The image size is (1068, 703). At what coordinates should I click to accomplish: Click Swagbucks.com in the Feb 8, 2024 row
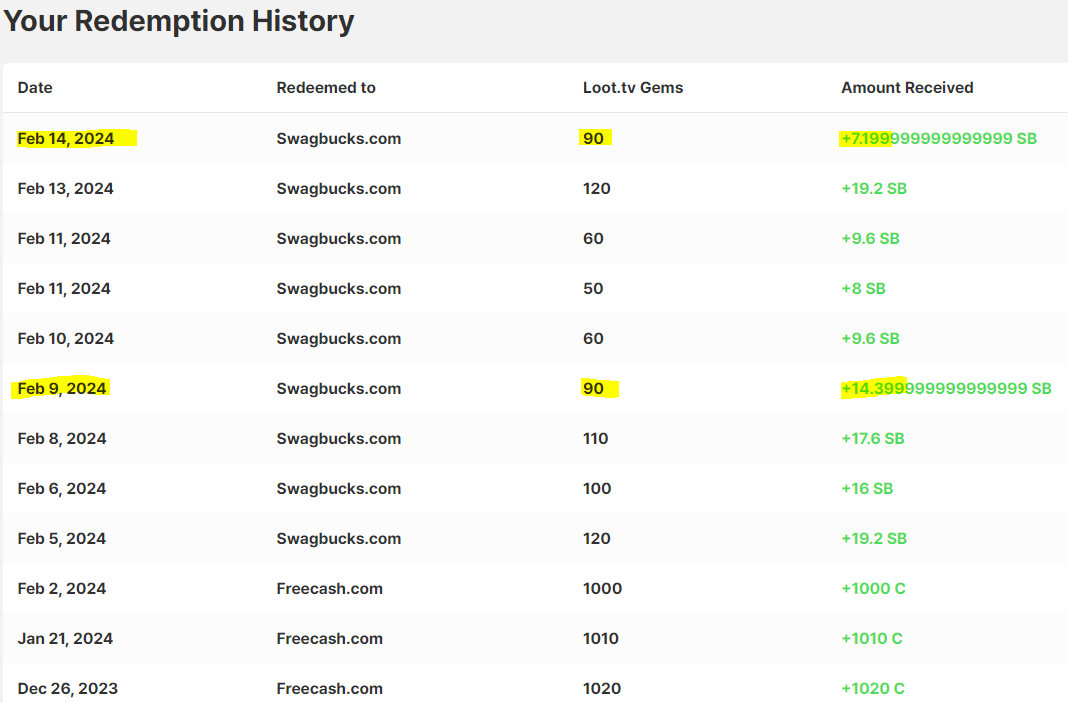tap(339, 439)
